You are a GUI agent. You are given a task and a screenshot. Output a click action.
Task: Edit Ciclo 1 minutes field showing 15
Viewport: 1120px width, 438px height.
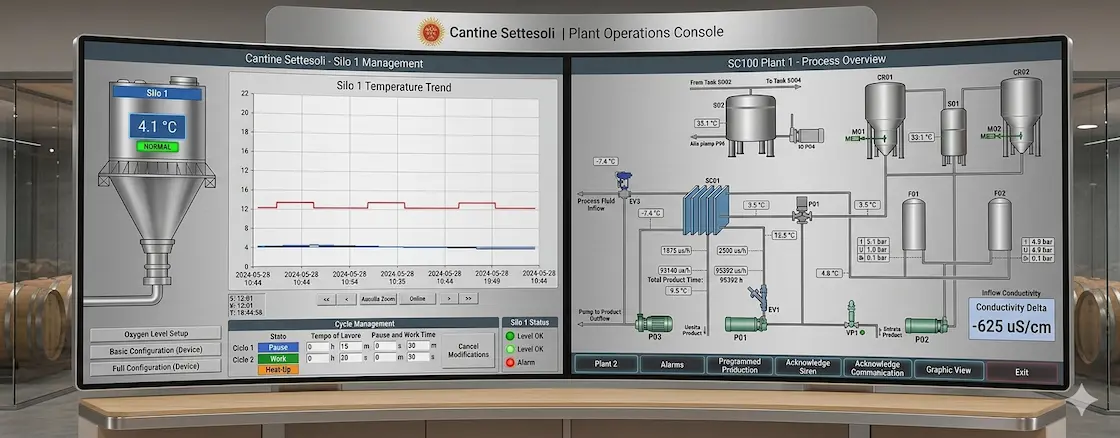click(x=349, y=347)
